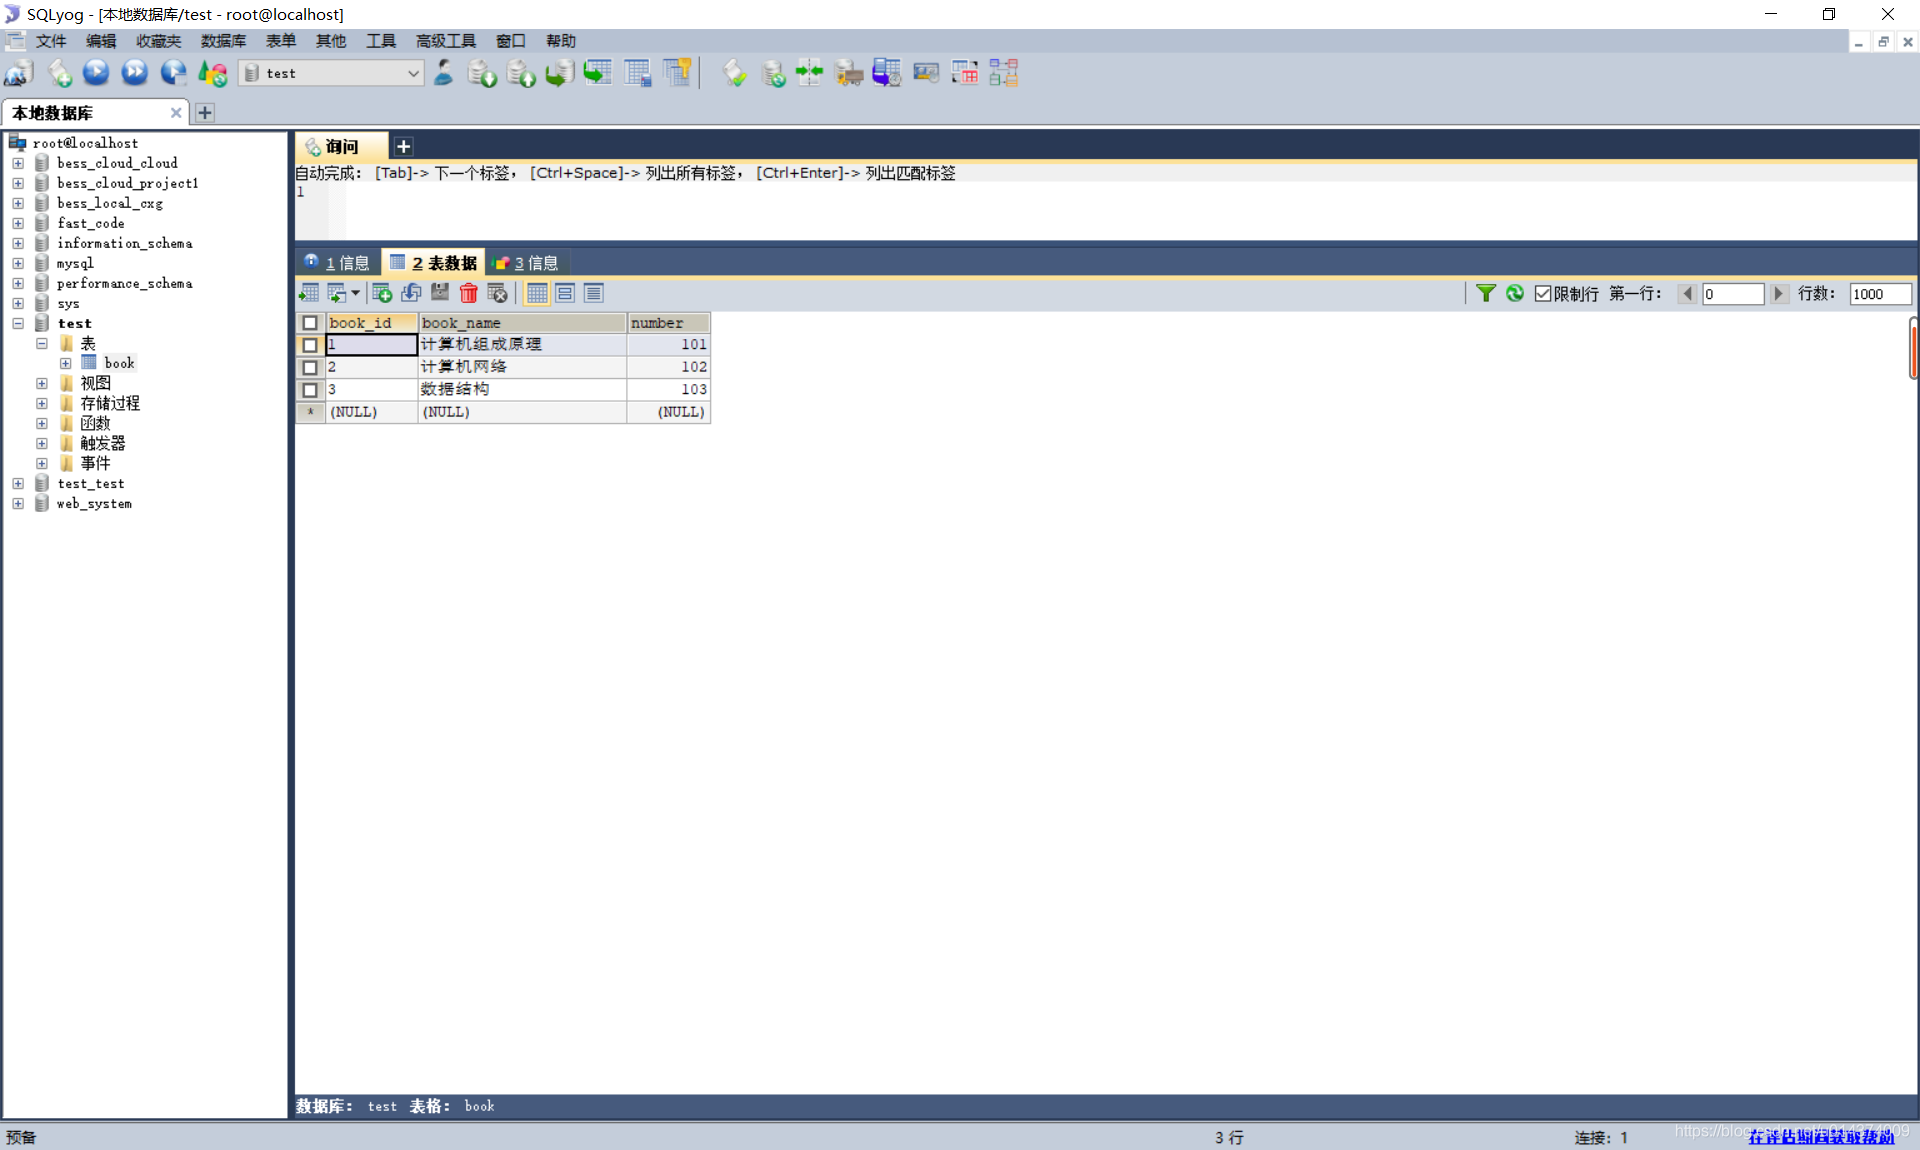This screenshot has height=1150, width=1920.
Task: Toggle the 限制行 checkbox
Action: (x=1543, y=293)
